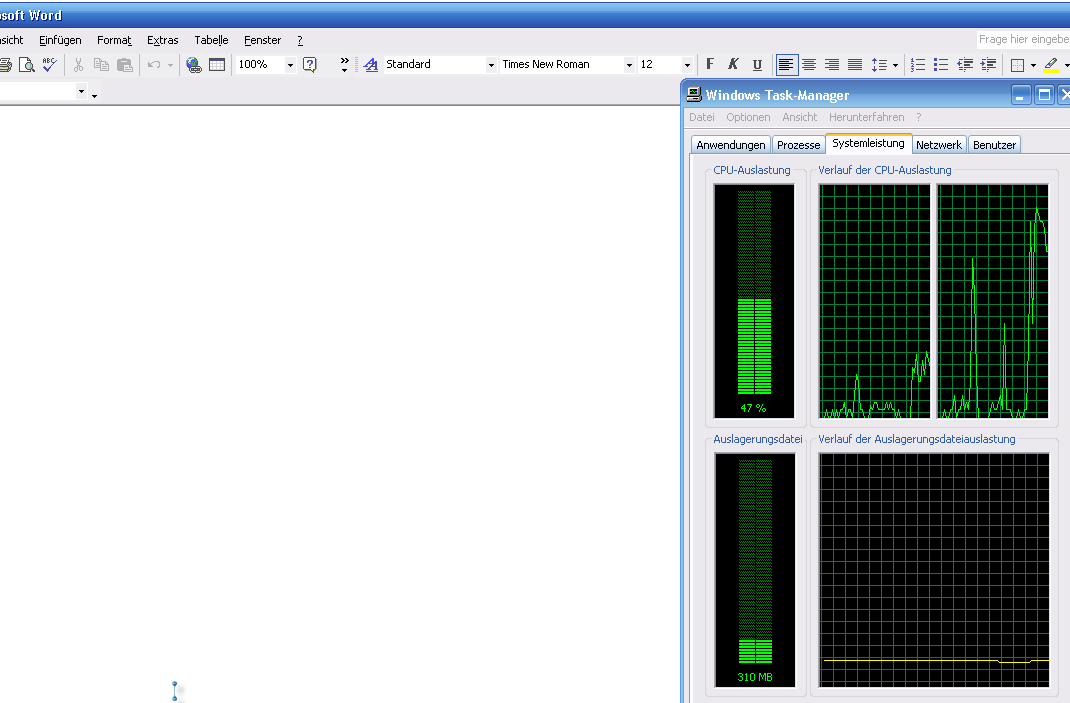1070x703 pixels.
Task: Run the ABC spelling check in Word
Action: click(49, 65)
